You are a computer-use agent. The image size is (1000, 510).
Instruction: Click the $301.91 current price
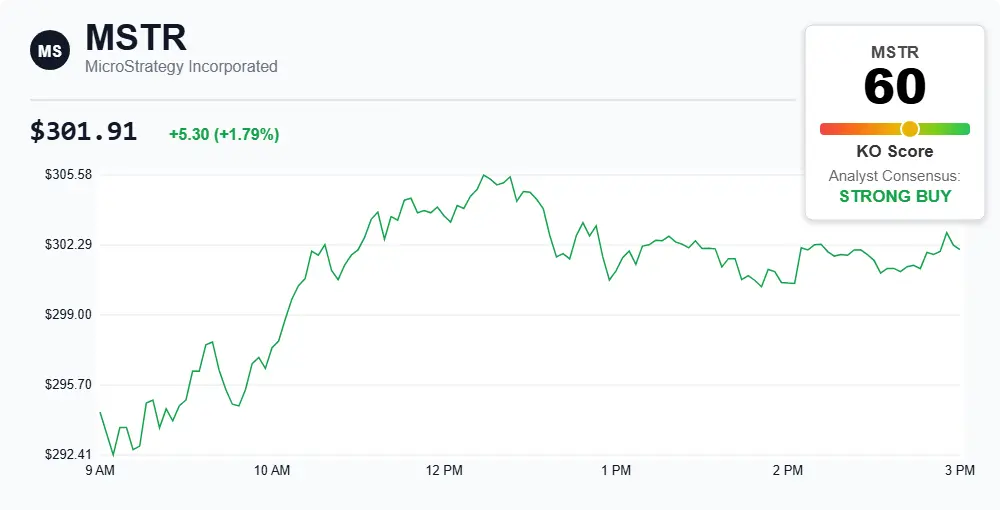(x=83, y=131)
